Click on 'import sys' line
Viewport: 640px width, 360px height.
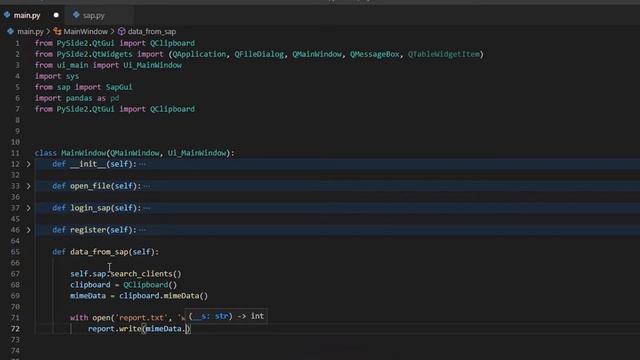pos(57,76)
